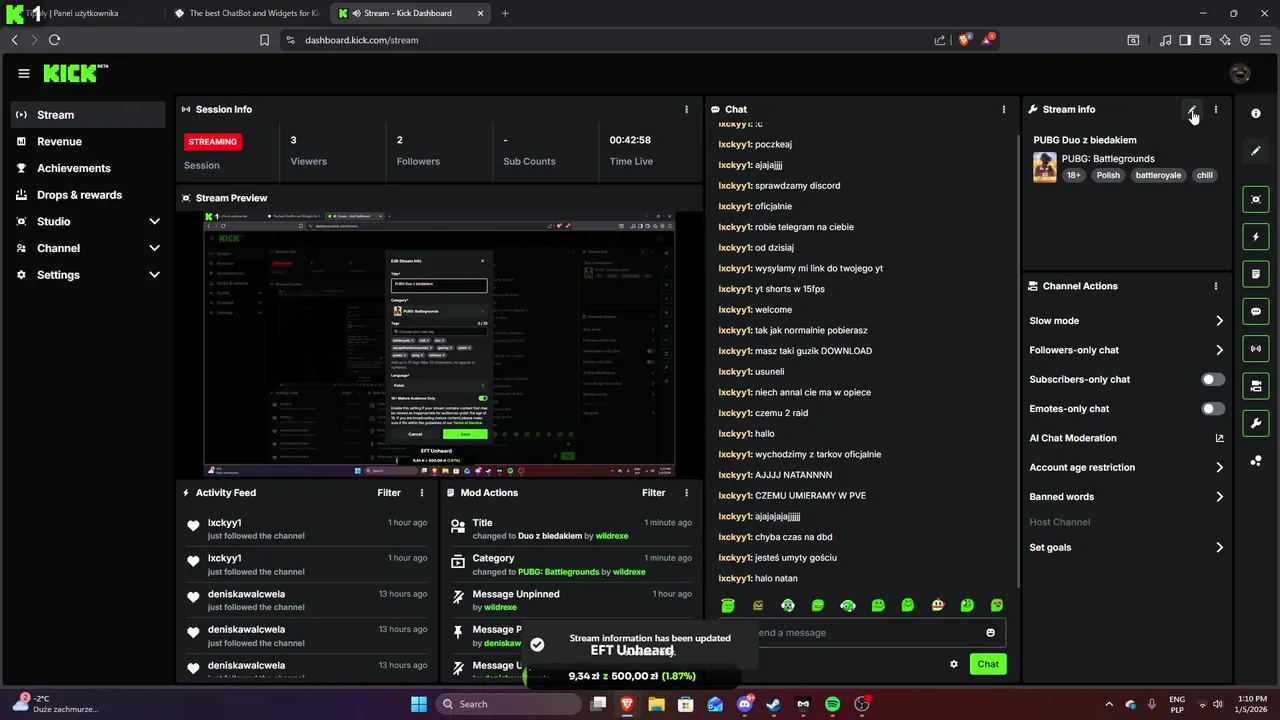
Task: Open the emoji picker in message box
Action: click(x=991, y=632)
